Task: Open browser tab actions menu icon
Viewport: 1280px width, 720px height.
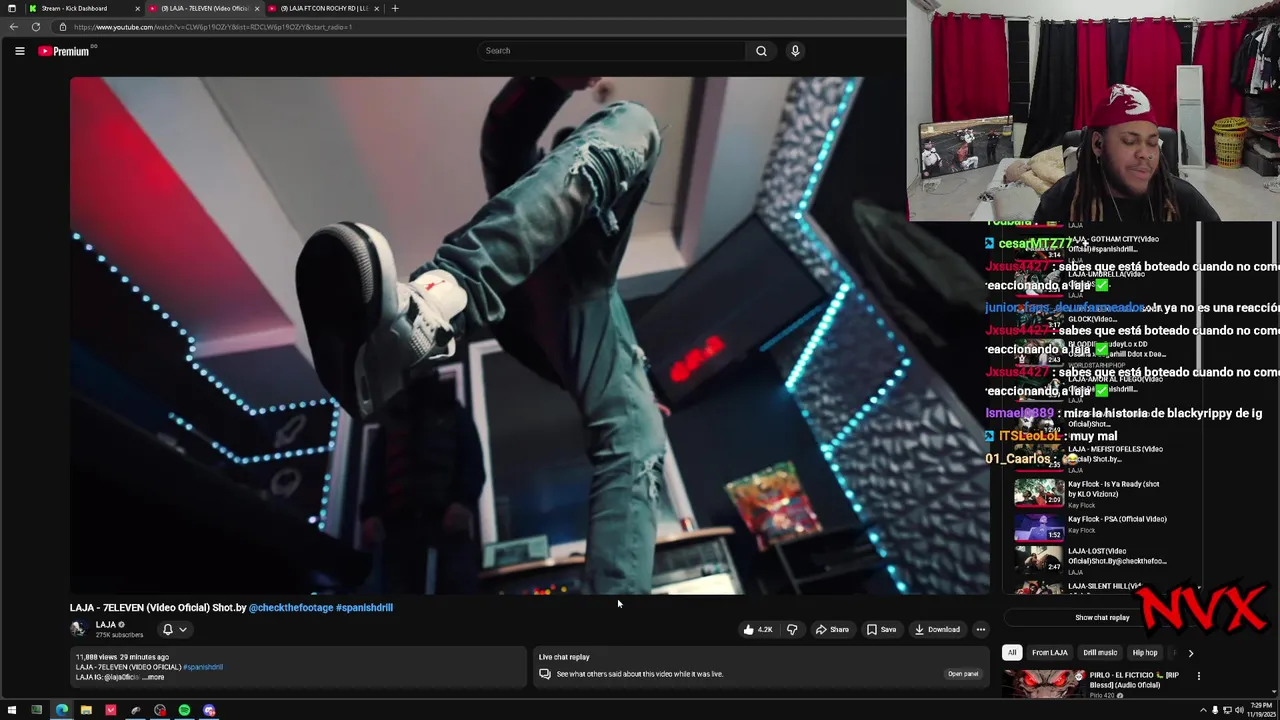Action: tap(11, 8)
